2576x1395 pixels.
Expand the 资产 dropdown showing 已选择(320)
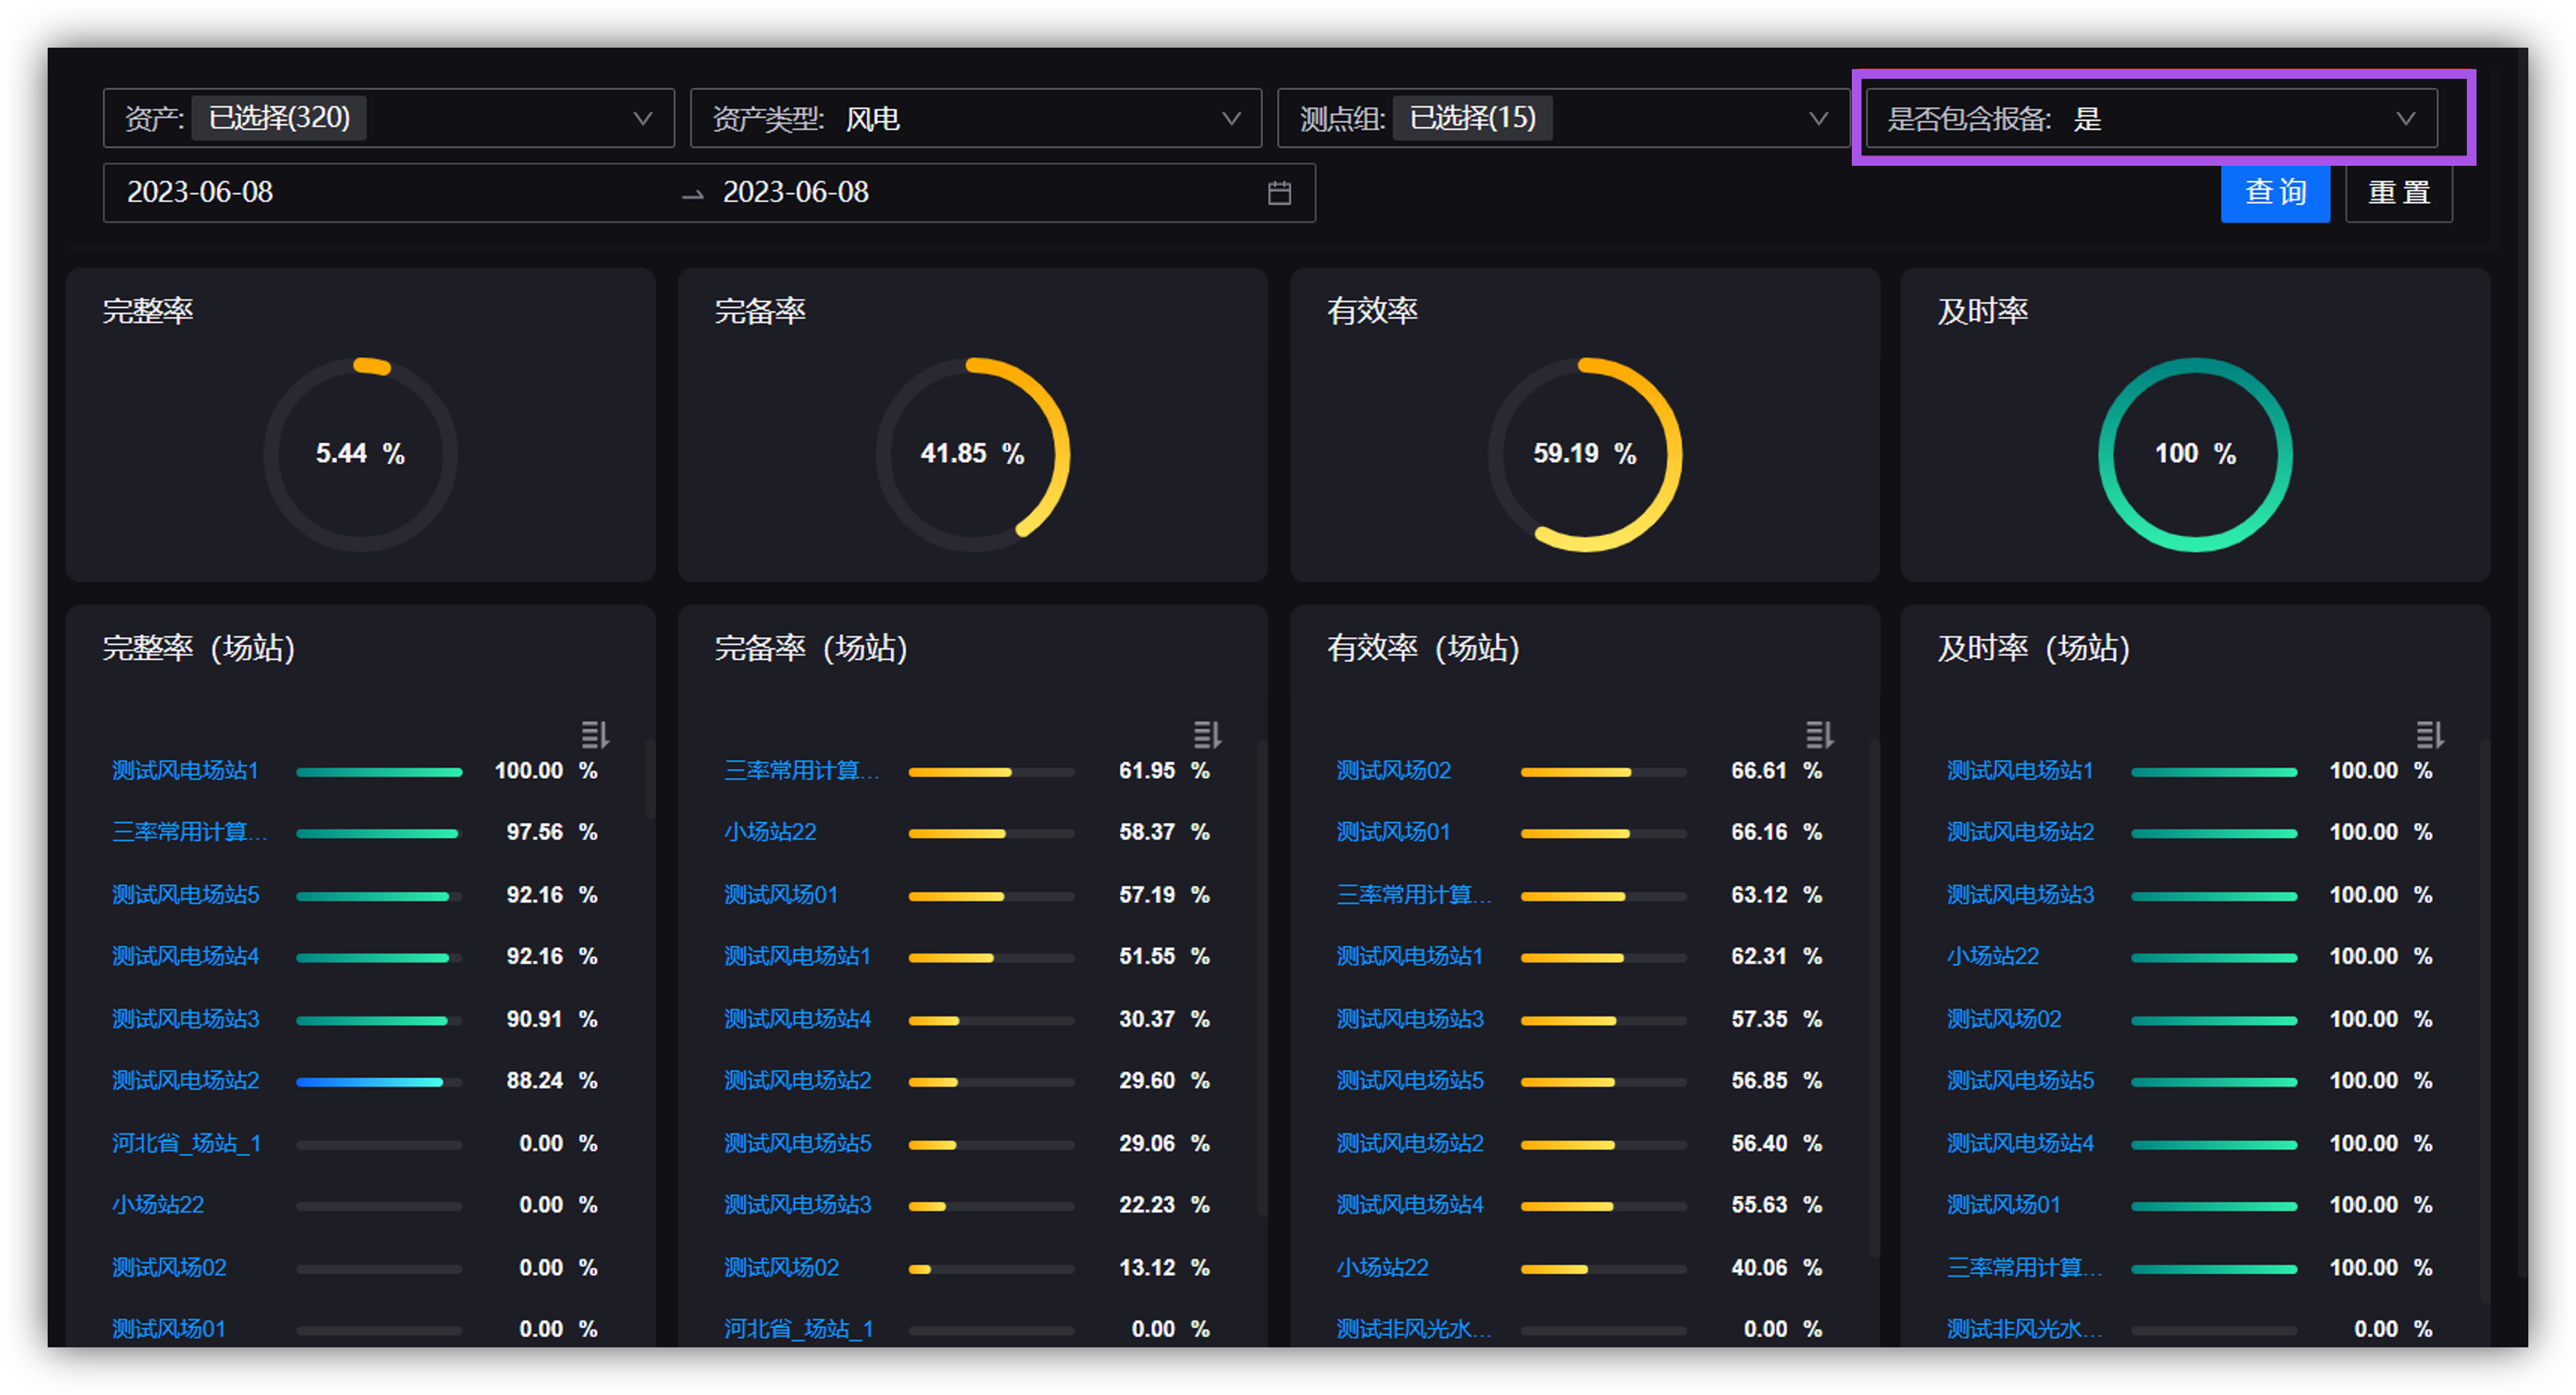tap(388, 119)
